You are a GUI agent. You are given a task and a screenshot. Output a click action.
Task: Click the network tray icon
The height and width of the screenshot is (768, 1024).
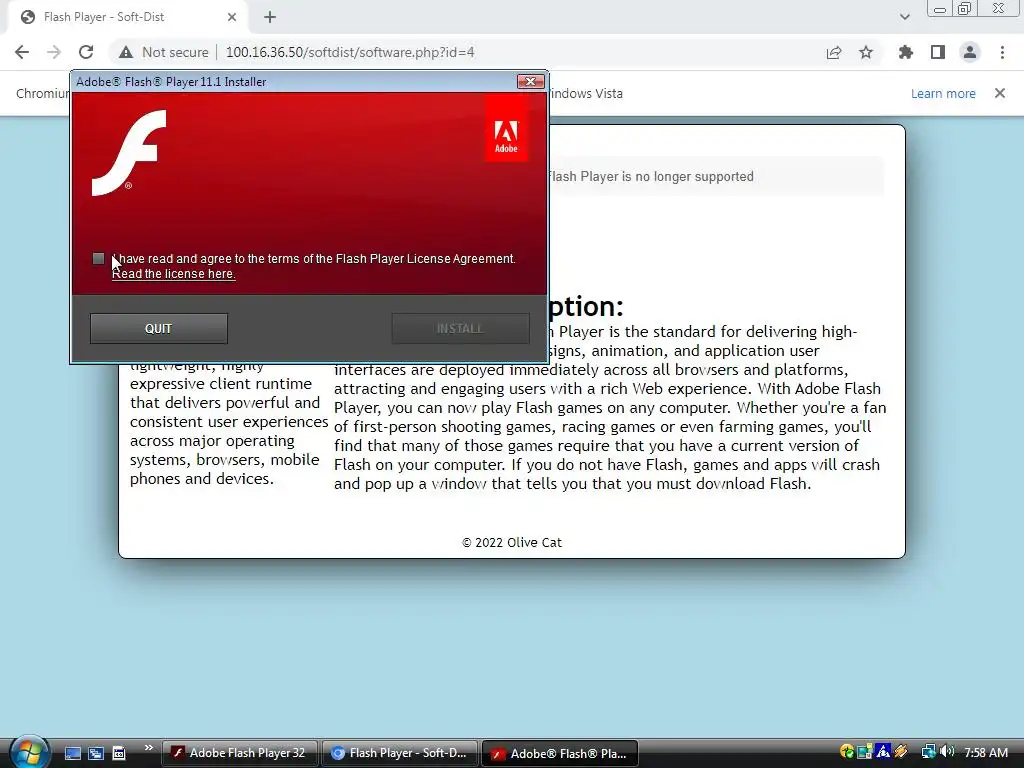tap(928, 752)
